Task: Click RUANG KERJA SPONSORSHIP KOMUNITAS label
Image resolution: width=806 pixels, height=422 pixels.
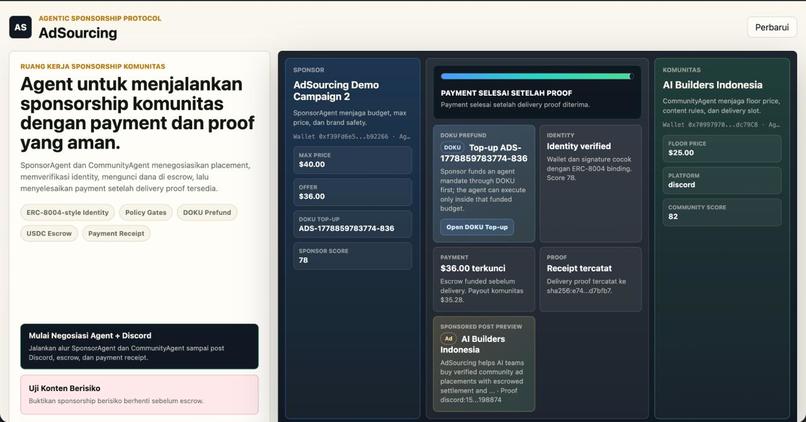Action: coord(93,66)
